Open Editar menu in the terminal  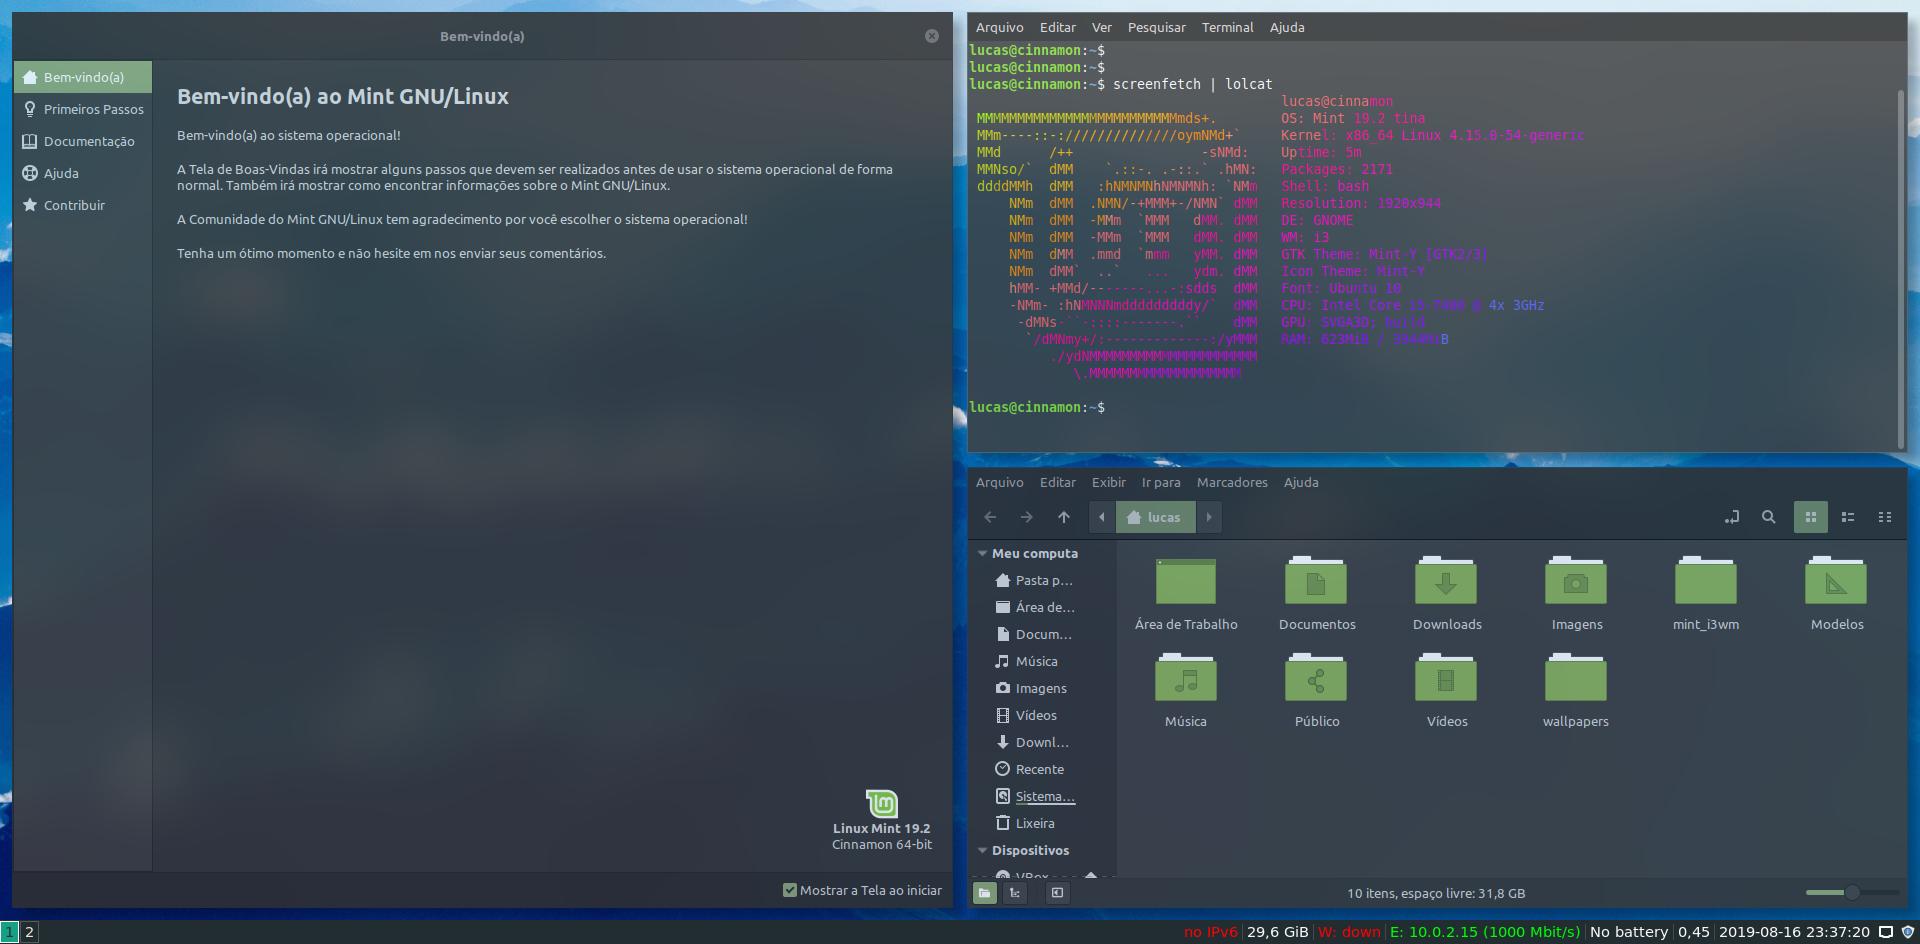click(1057, 27)
